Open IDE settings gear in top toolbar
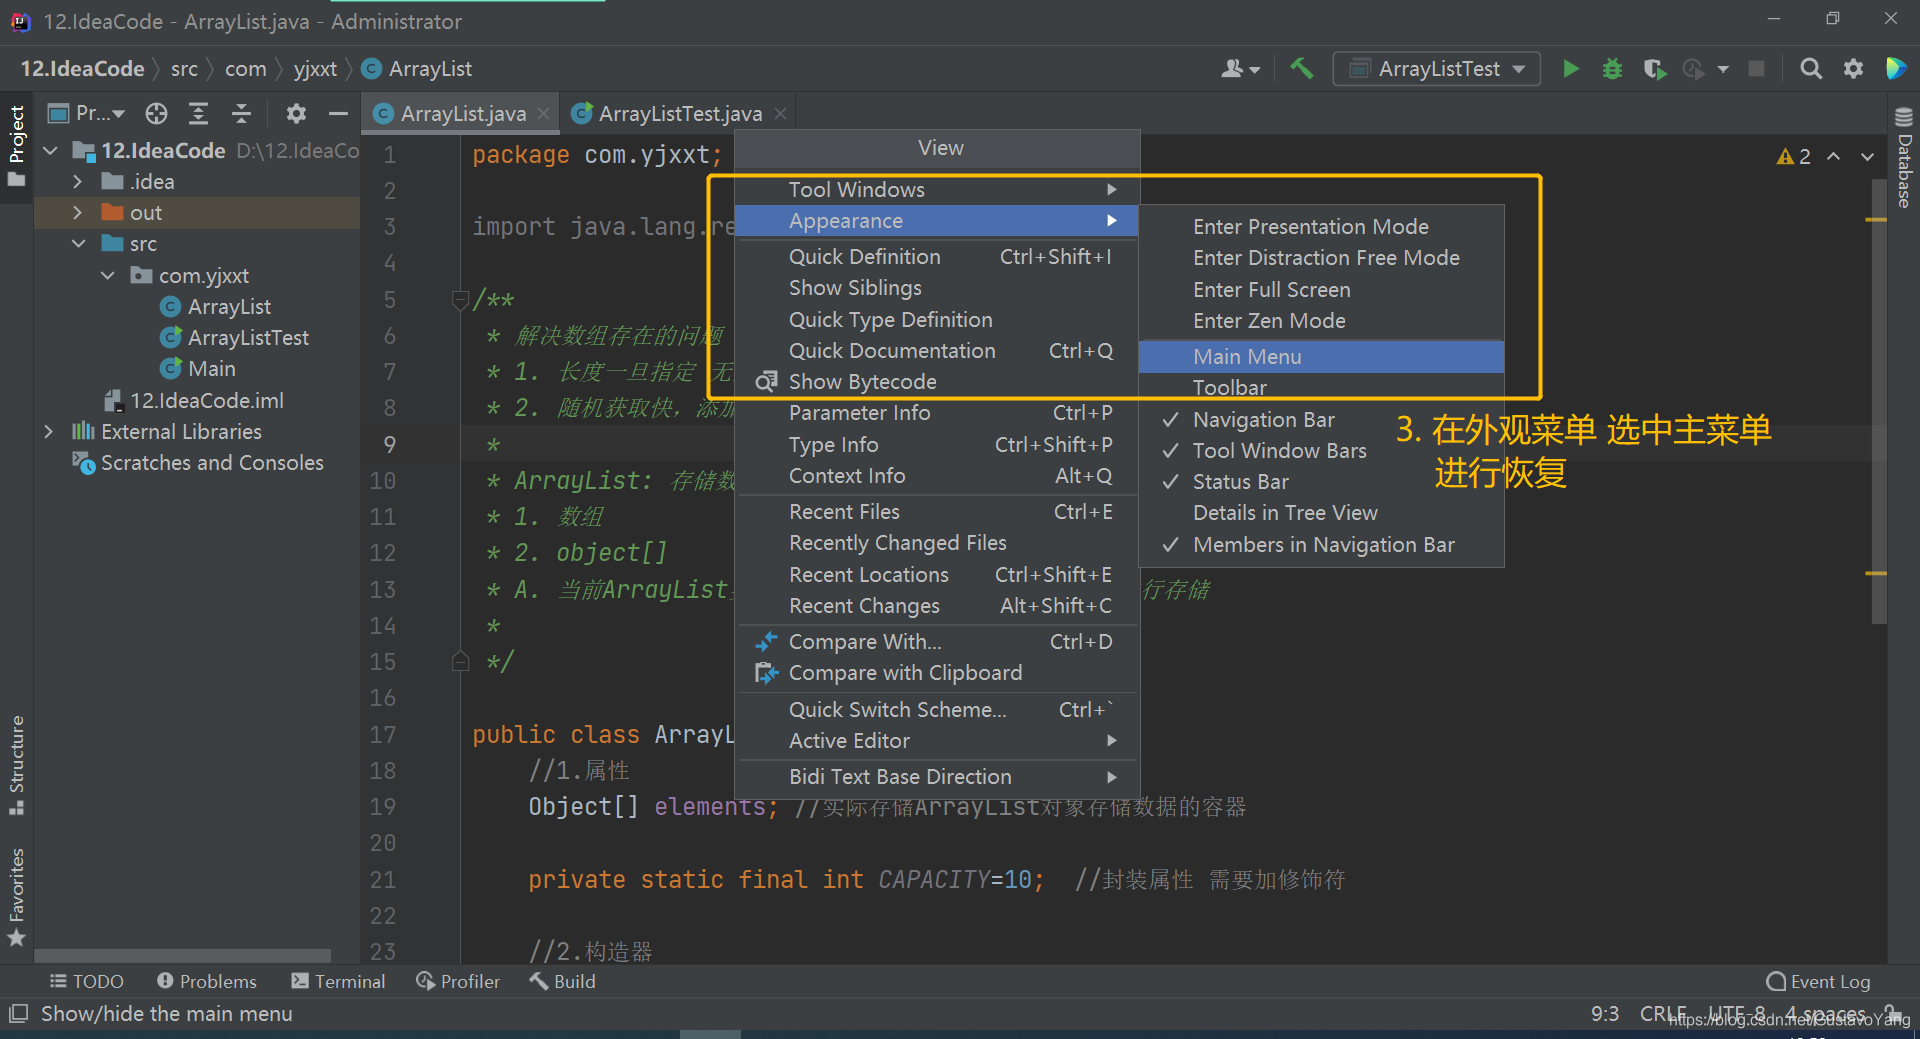The width and height of the screenshot is (1920, 1039). pos(1853,69)
